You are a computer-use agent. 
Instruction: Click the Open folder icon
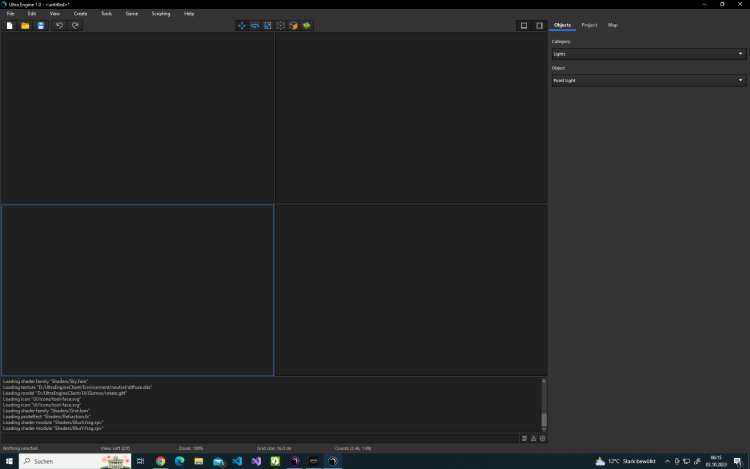[25, 25]
